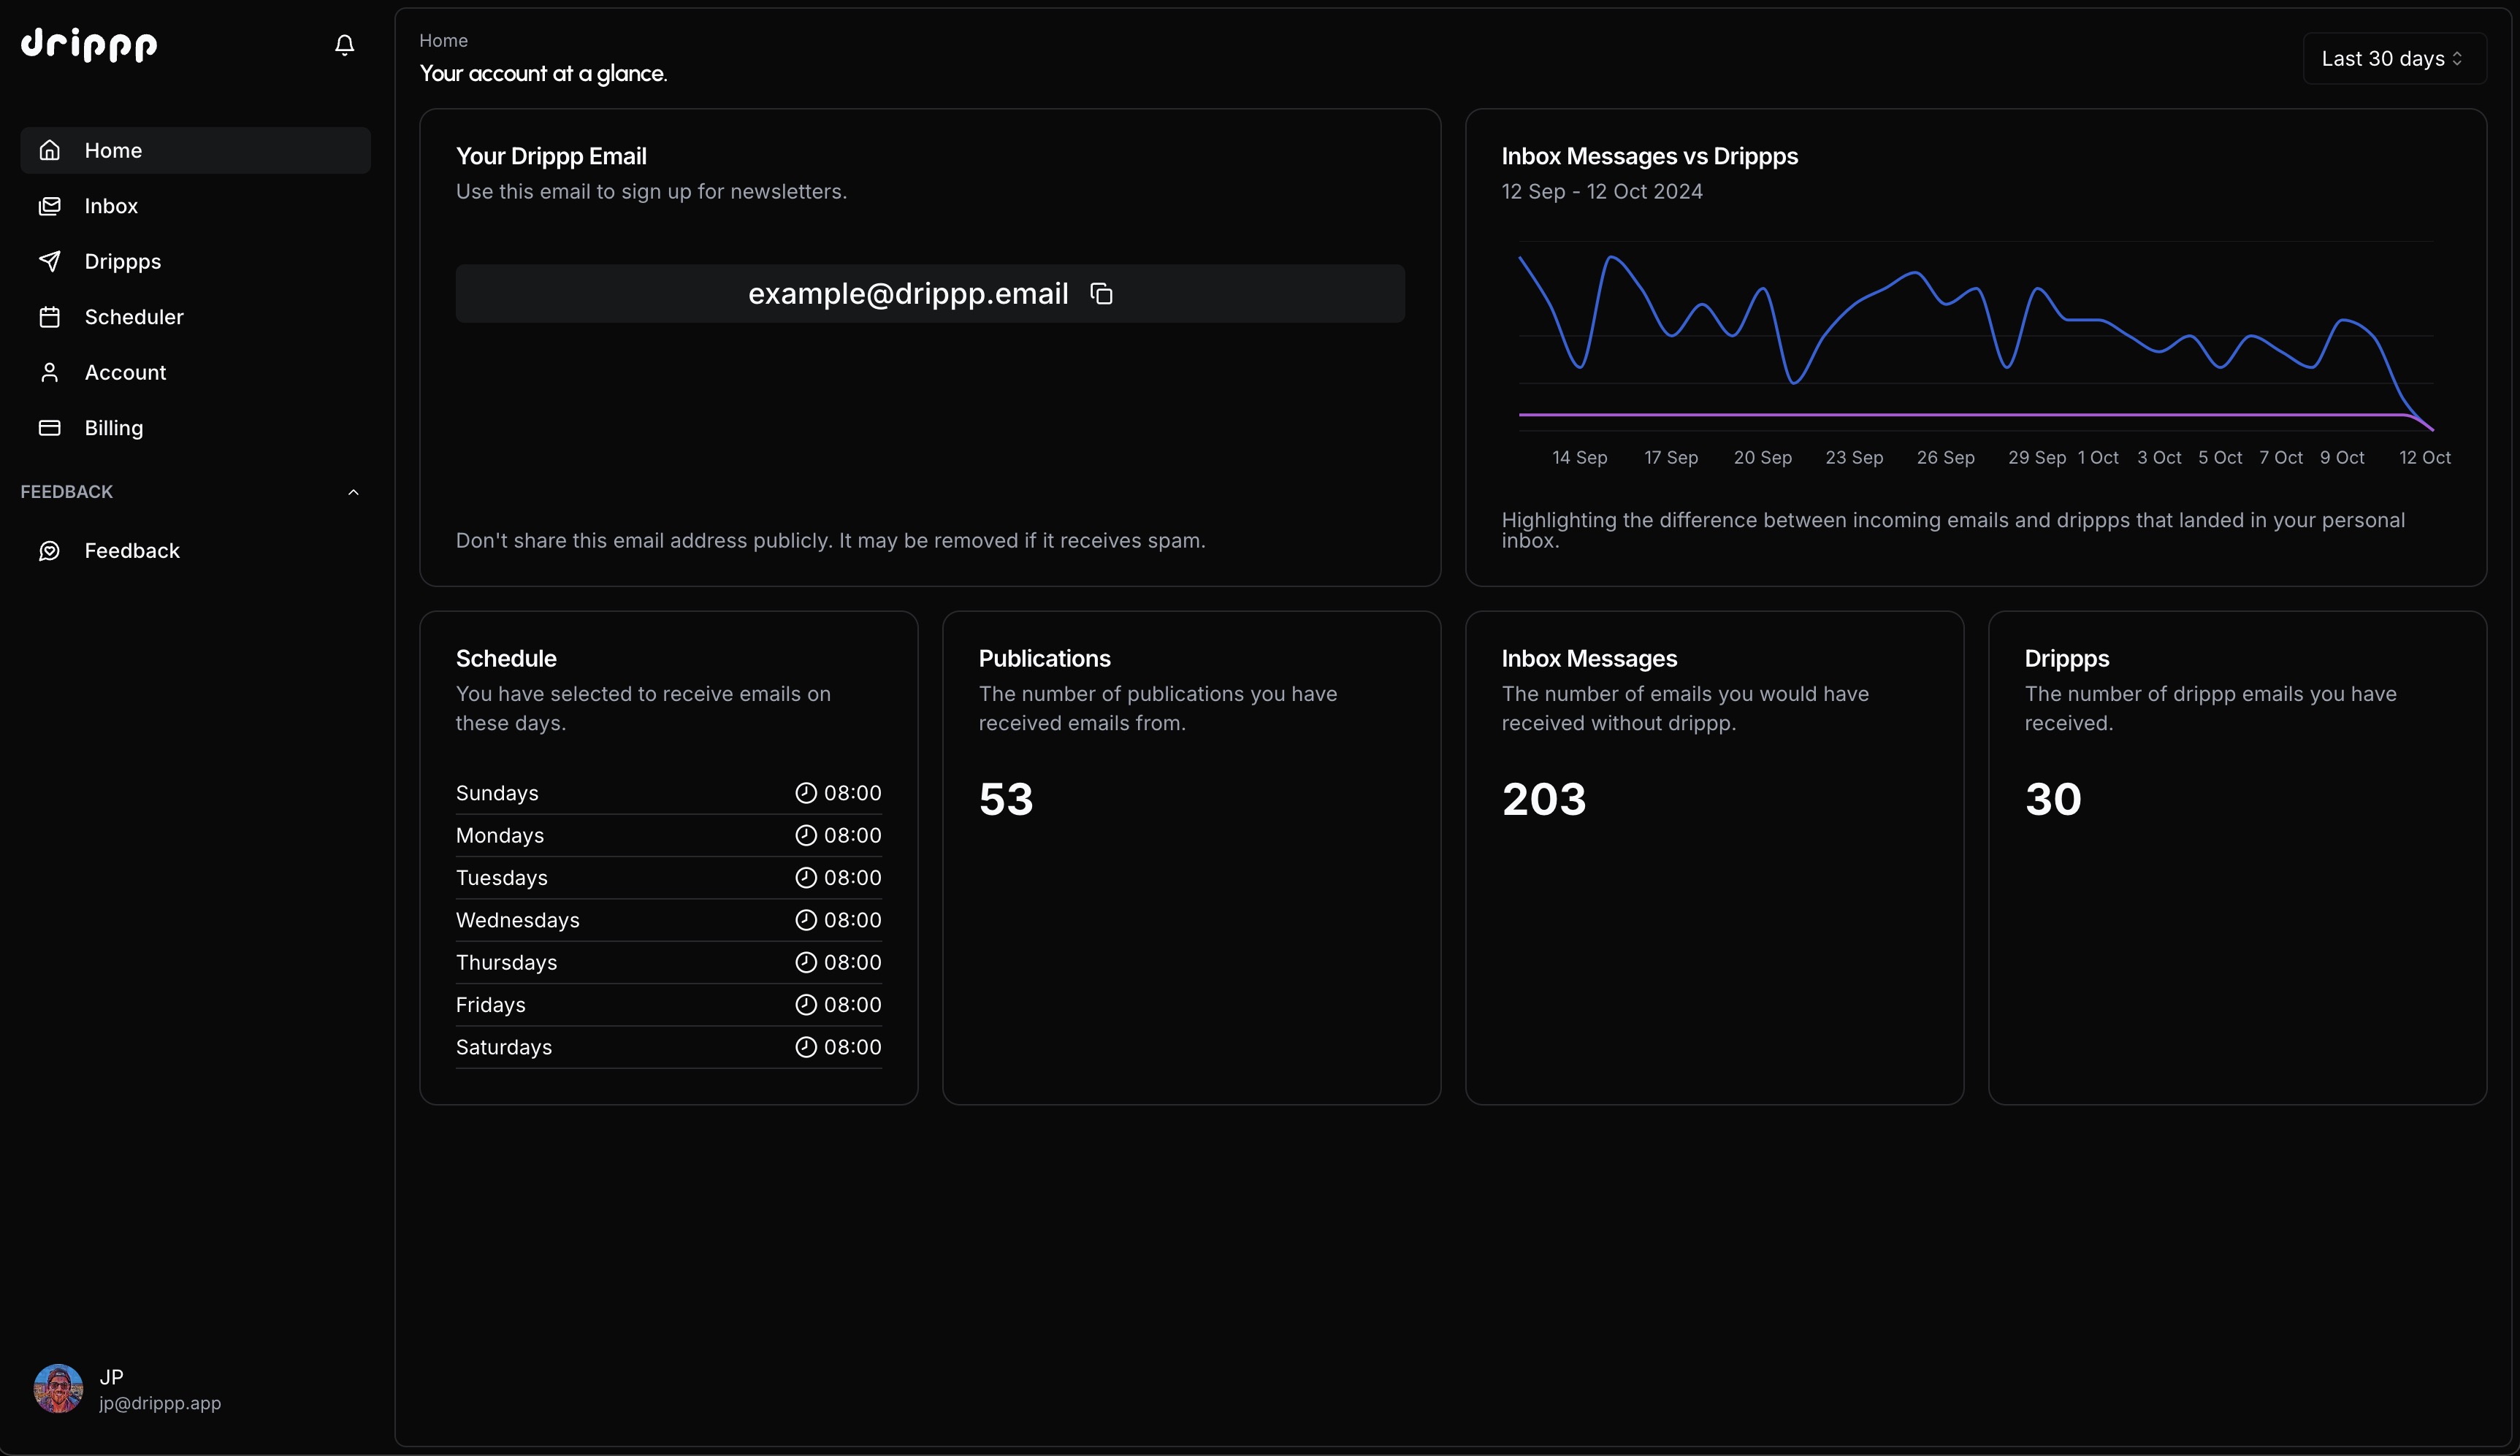Open Billing page from sidebar
The image size is (2520, 1456).
pos(196,428)
